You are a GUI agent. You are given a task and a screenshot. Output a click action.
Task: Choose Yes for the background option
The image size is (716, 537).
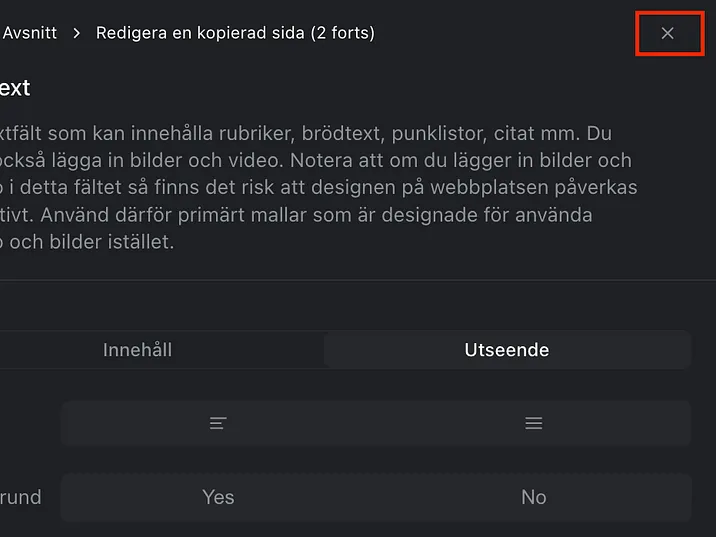[x=218, y=497]
